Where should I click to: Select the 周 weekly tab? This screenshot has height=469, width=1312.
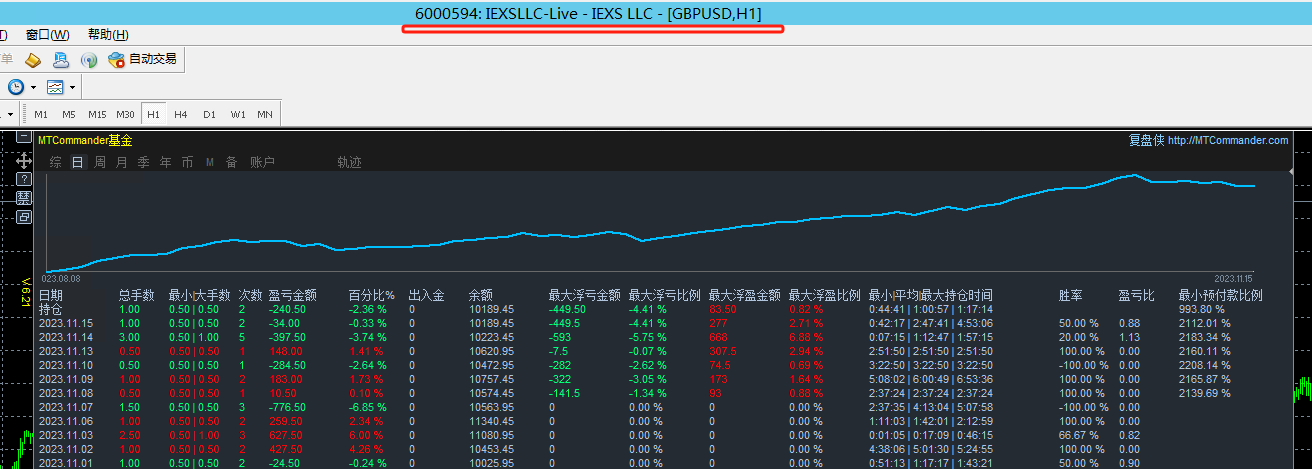100,162
